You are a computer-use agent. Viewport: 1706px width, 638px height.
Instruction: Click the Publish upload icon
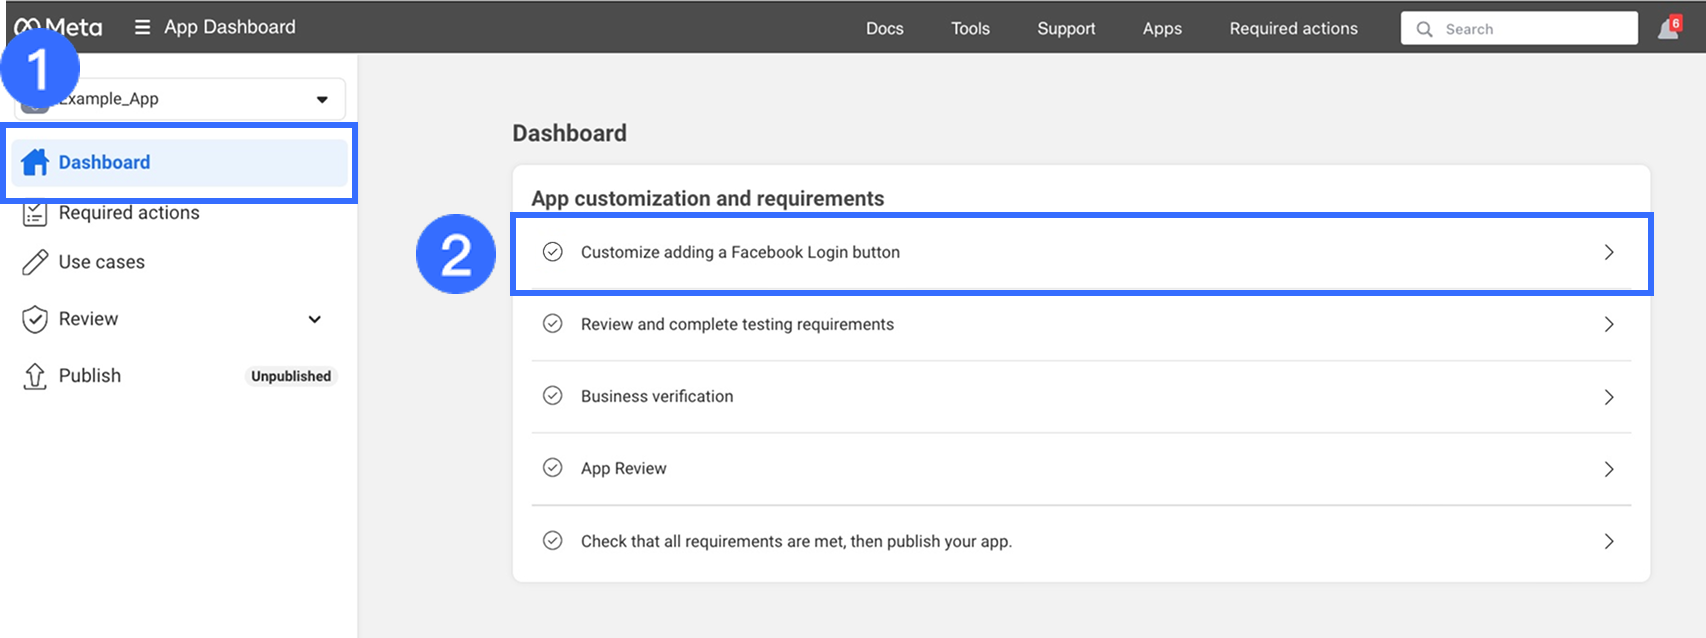click(x=35, y=376)
